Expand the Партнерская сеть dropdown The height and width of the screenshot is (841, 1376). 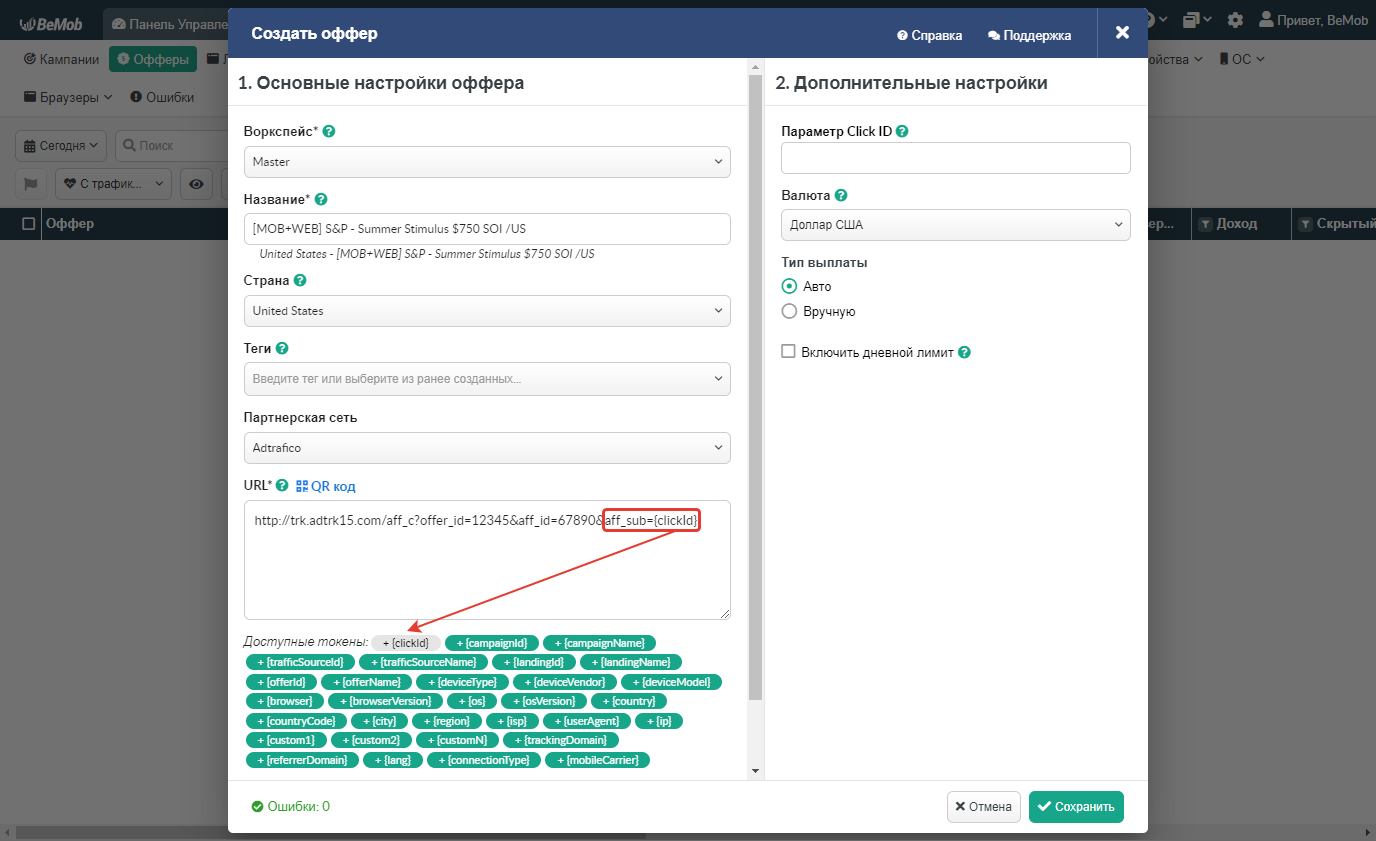coord(487,448)
